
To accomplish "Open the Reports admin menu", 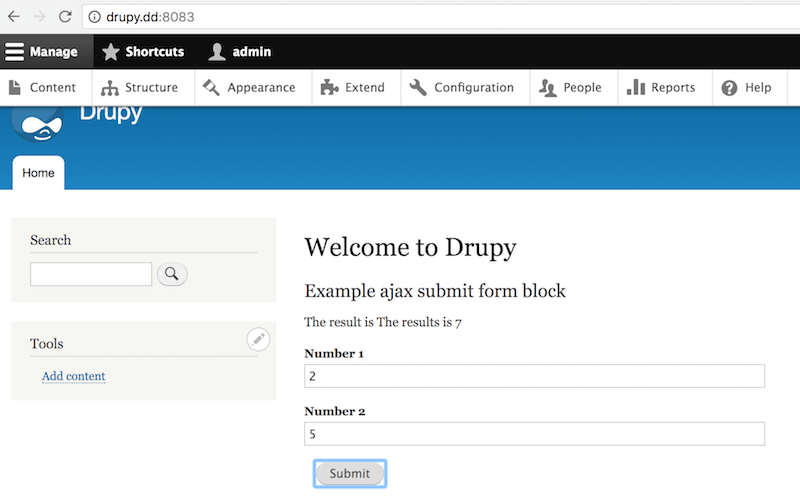I will click(x=662, y=88).
